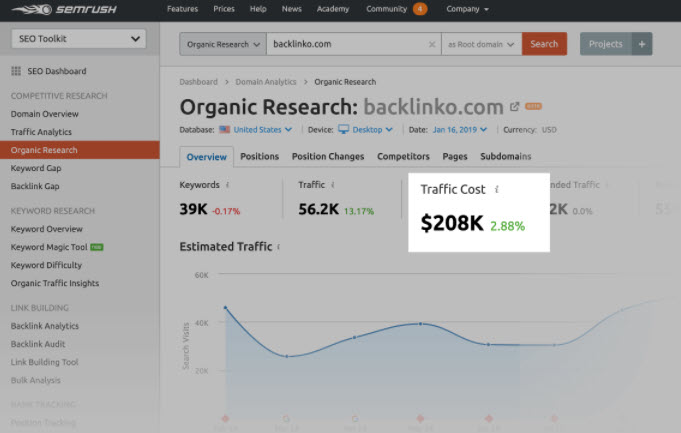Select Organic Research in sidebar
The height and width of the screenshot is (433, 681).
pos(80,150)
